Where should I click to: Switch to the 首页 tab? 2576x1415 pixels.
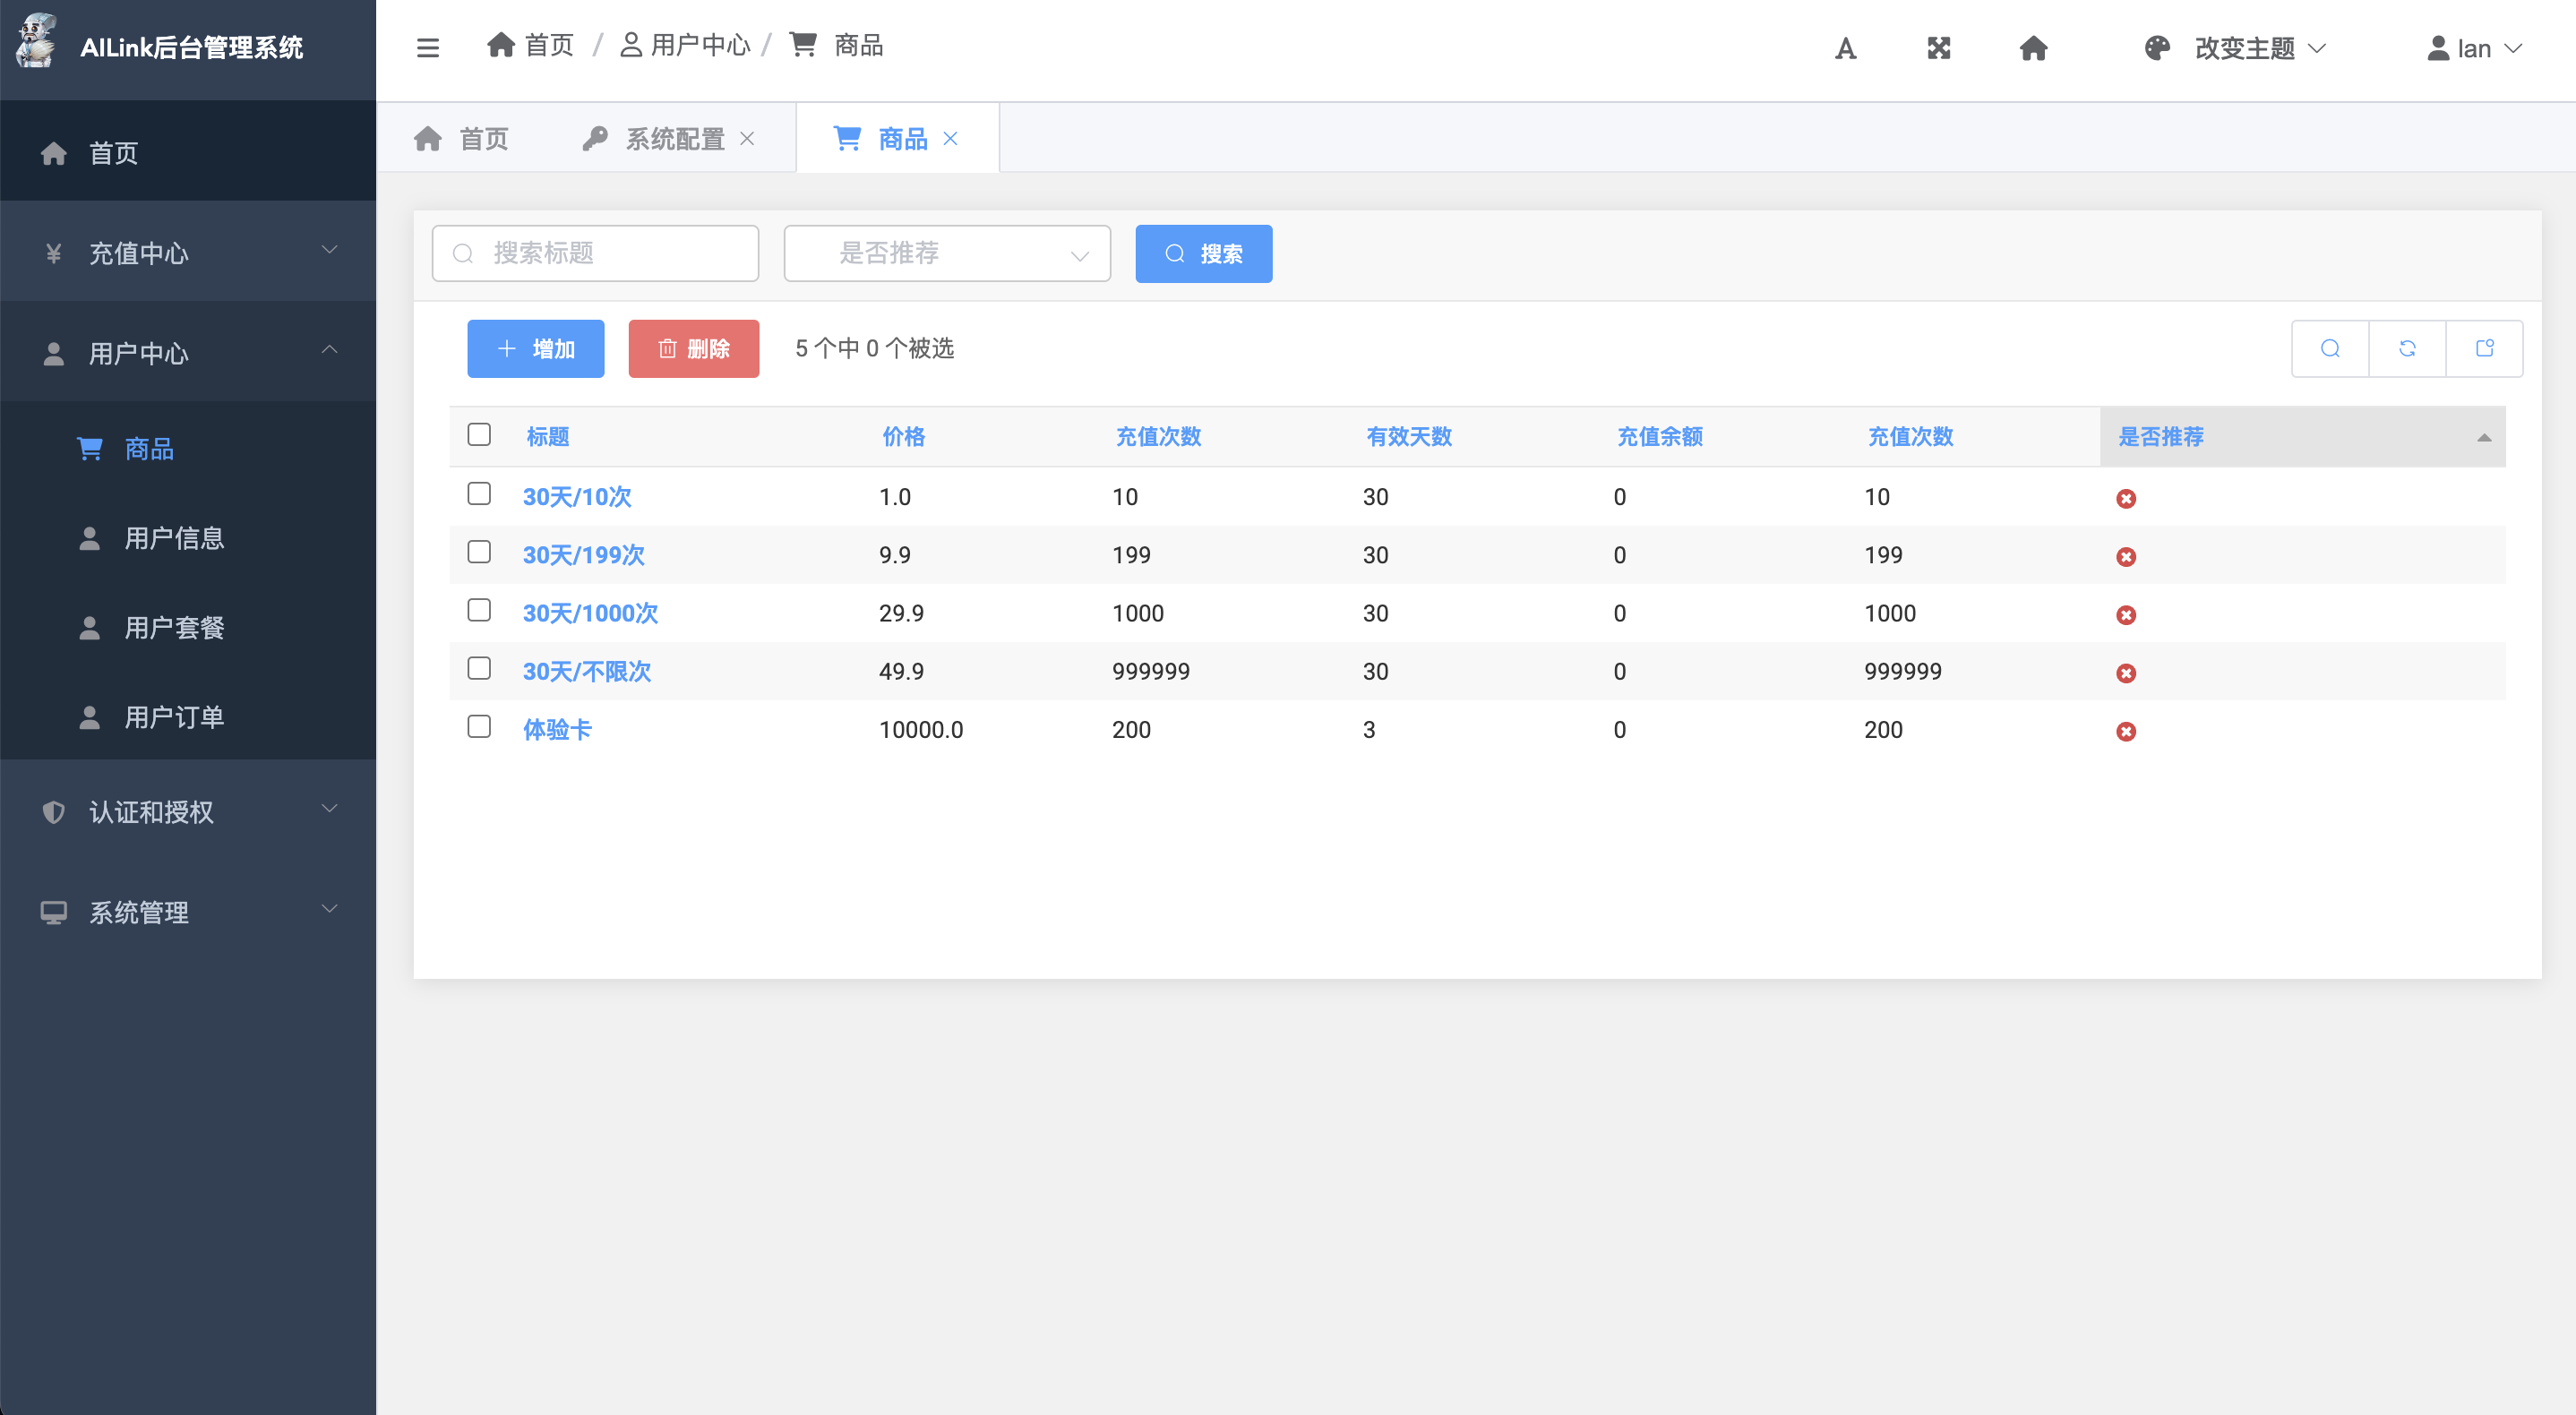tap(461, 139)
